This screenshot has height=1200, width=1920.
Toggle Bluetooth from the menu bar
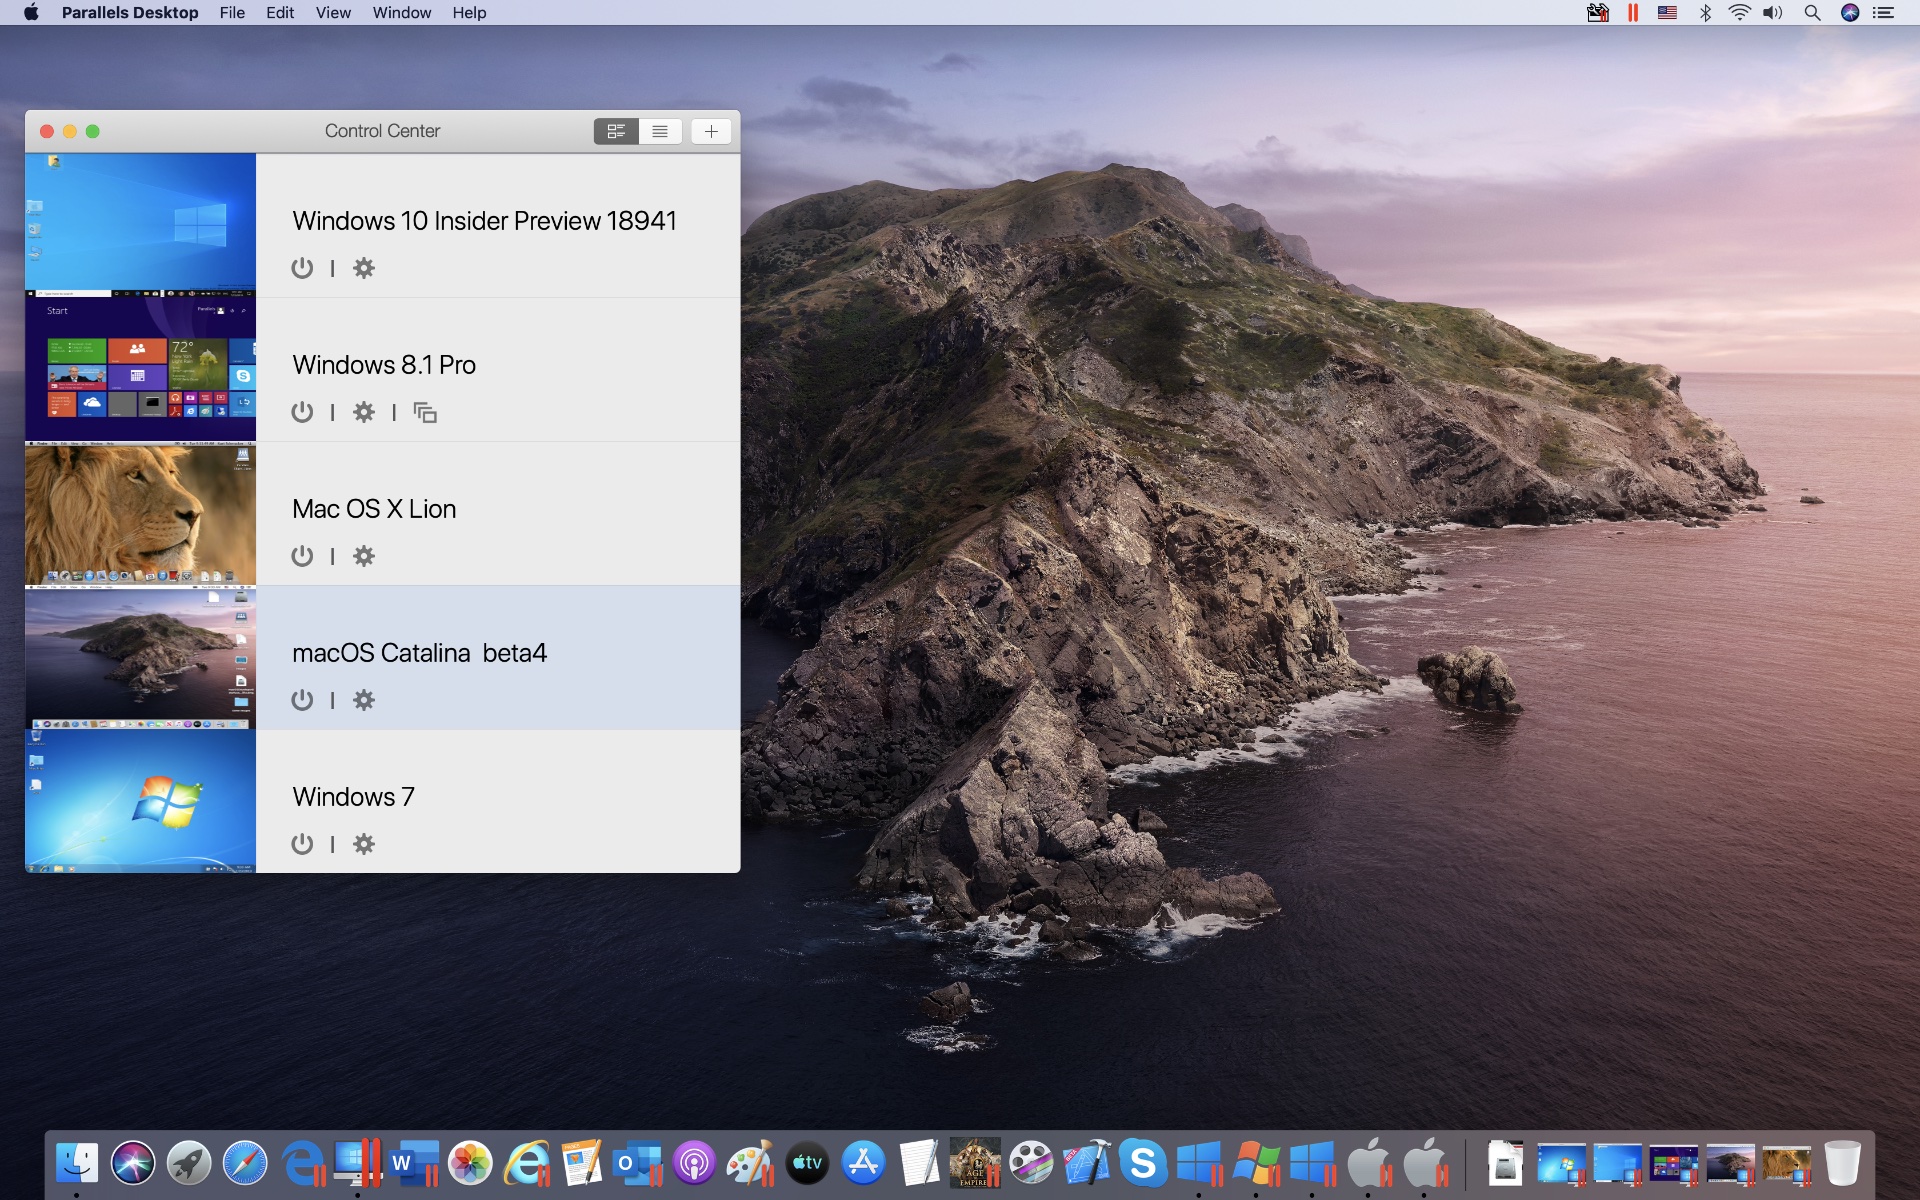point(1705,13)
